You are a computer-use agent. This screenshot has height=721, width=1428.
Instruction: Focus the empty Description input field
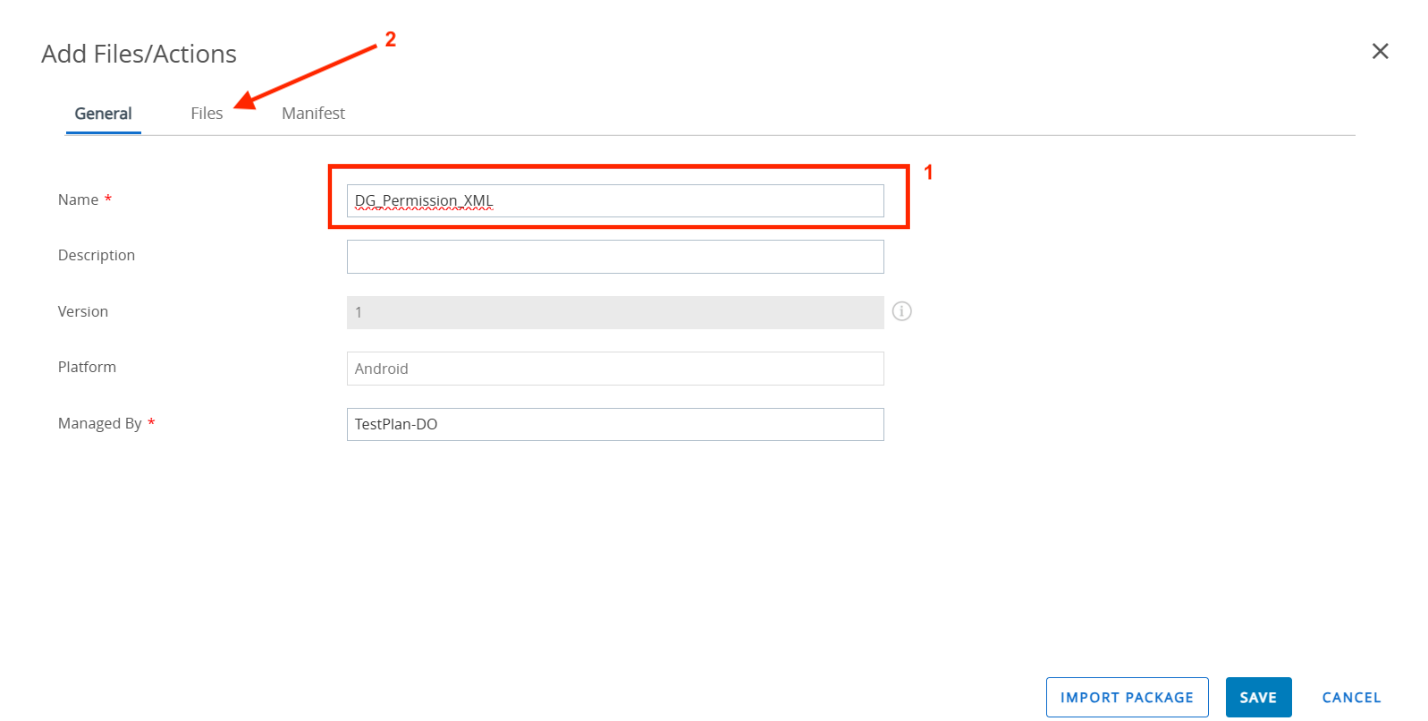615,257
